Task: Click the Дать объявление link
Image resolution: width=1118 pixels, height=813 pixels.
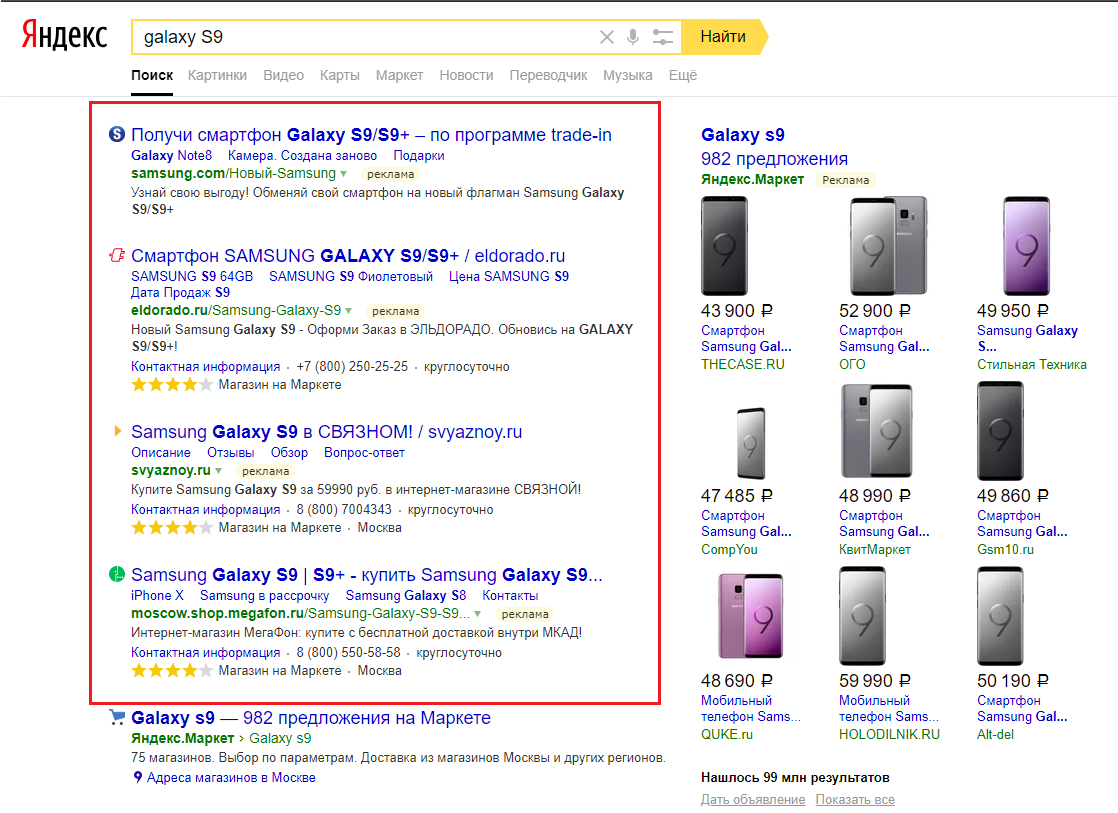Action: pyautogui.click(x=753, y=799)
